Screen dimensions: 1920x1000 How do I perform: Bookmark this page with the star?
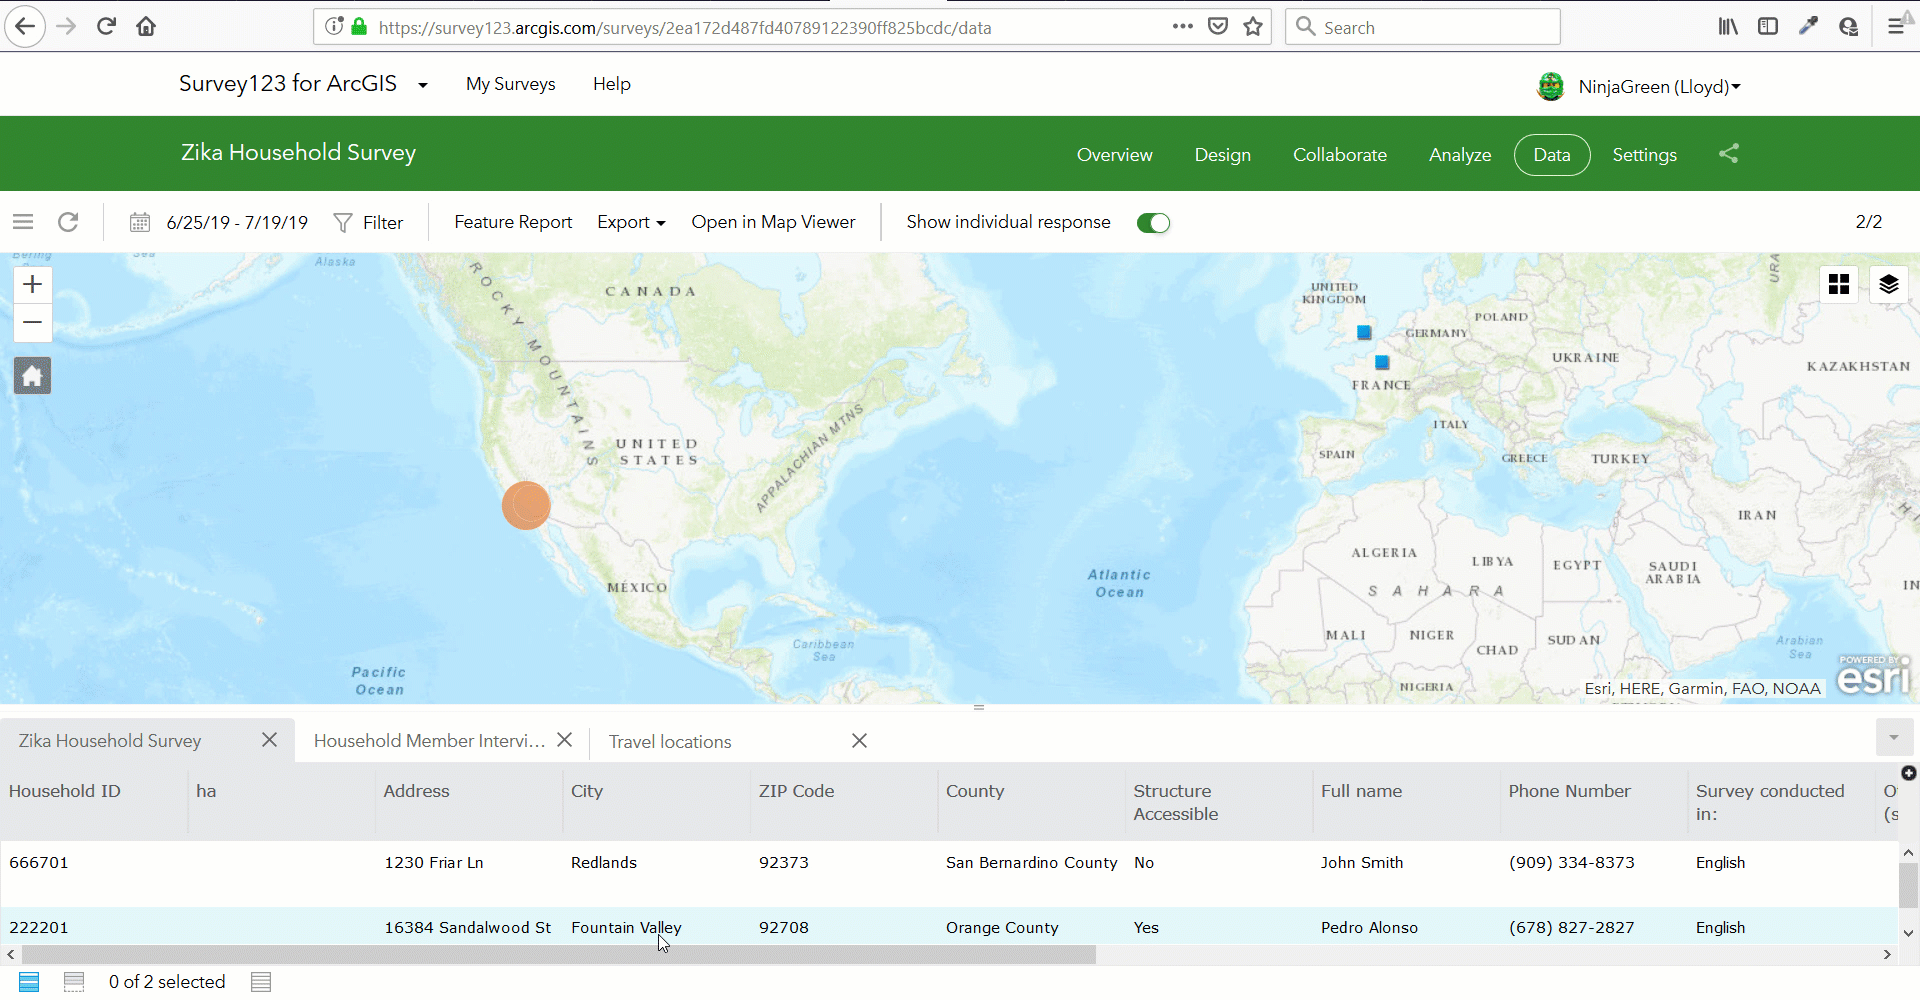[1253, 27]
